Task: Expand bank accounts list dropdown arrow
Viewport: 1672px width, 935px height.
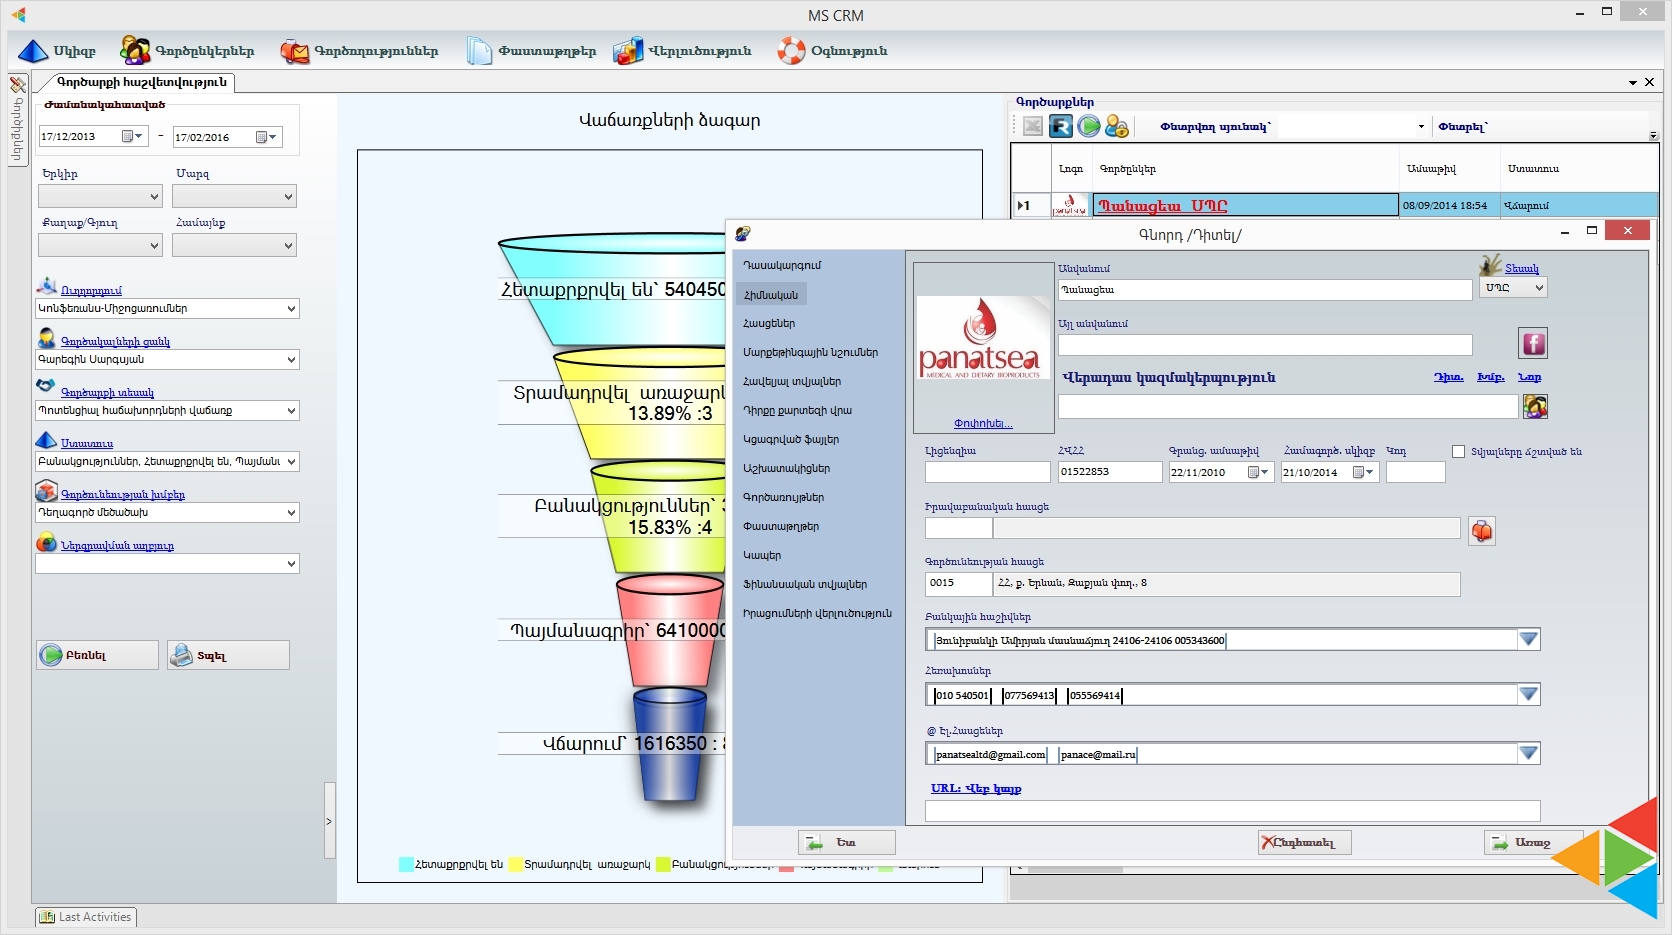Action: pyautogui.click(x=1528, y=640)
